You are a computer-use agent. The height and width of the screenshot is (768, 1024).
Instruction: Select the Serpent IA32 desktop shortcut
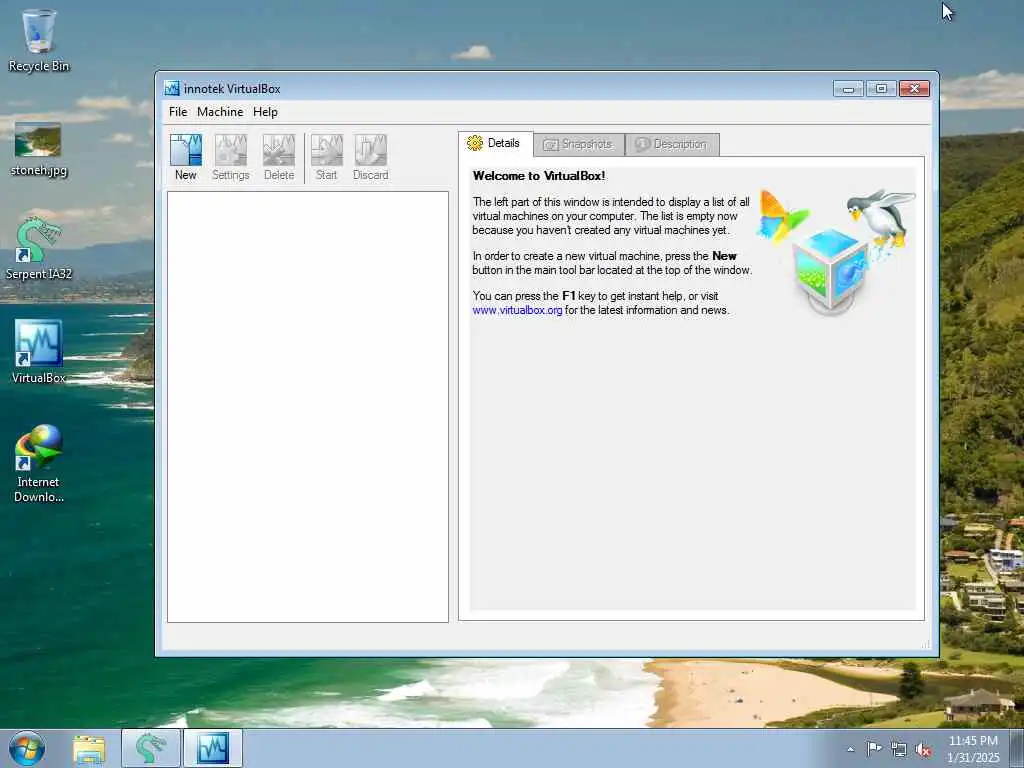click(39, 249)
